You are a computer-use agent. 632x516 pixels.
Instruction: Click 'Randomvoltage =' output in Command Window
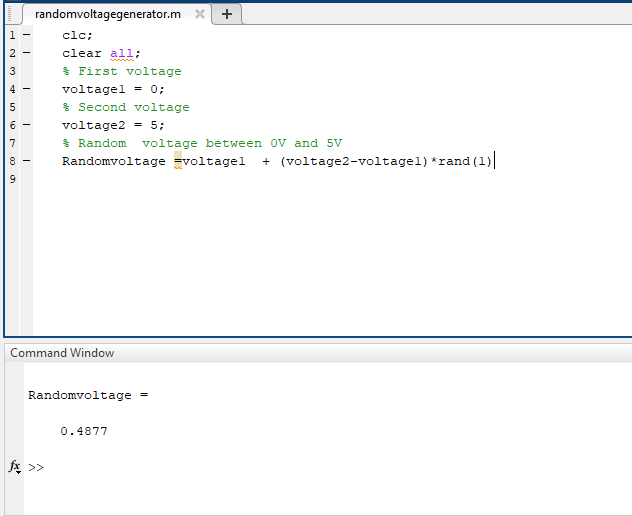88,395
